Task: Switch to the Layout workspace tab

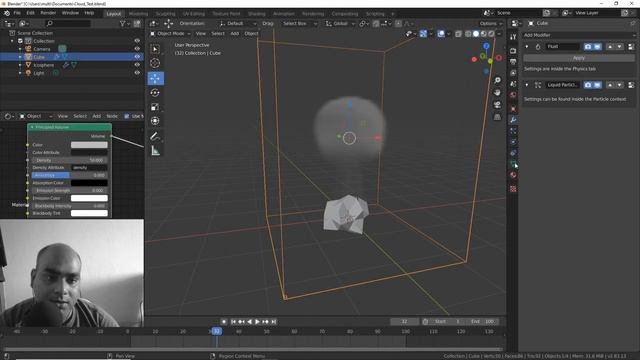Action: [x=113, y=14]
